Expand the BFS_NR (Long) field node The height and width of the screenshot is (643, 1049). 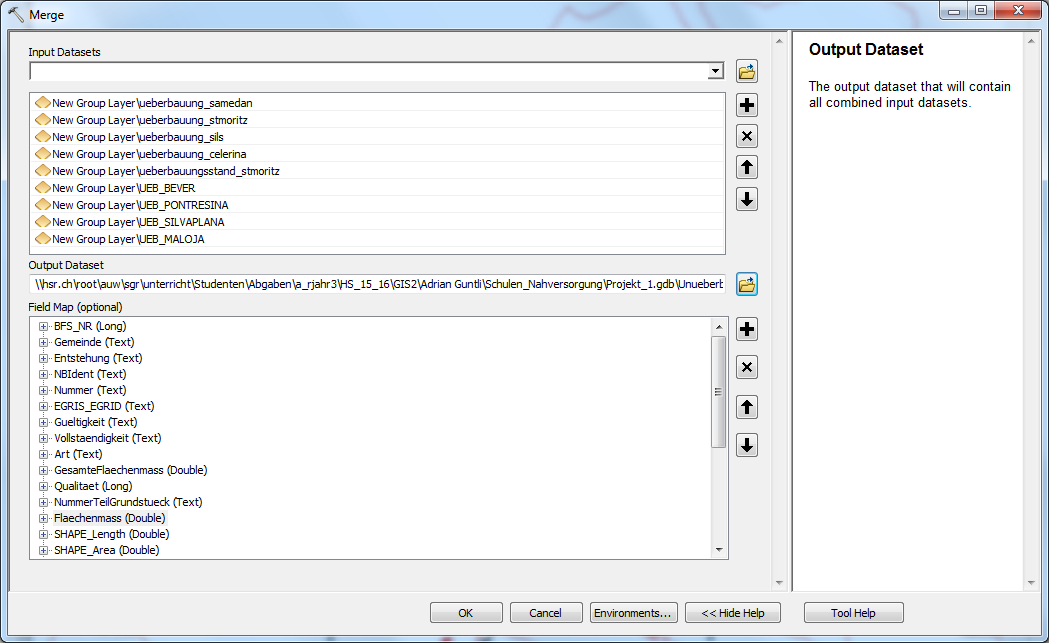[44, 326]
